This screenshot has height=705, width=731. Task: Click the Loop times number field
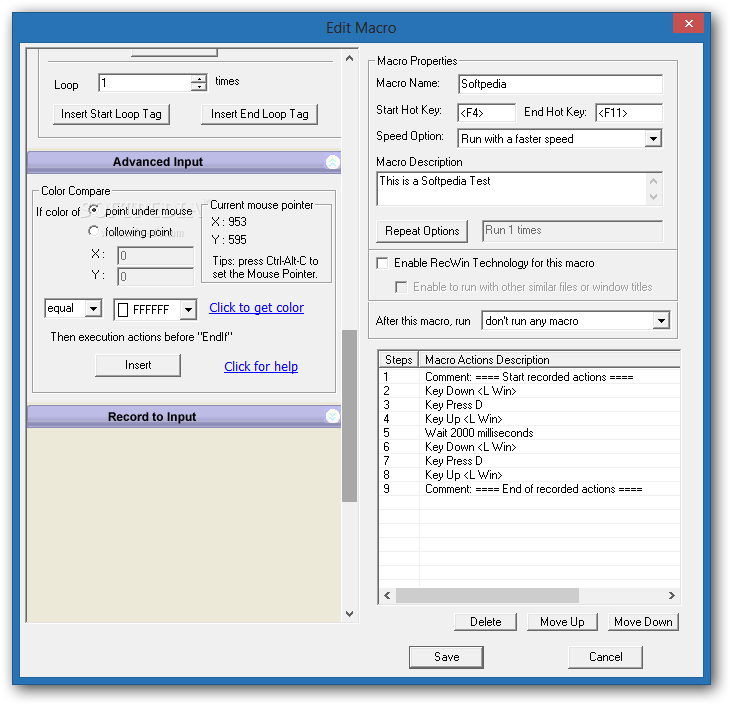145,83
